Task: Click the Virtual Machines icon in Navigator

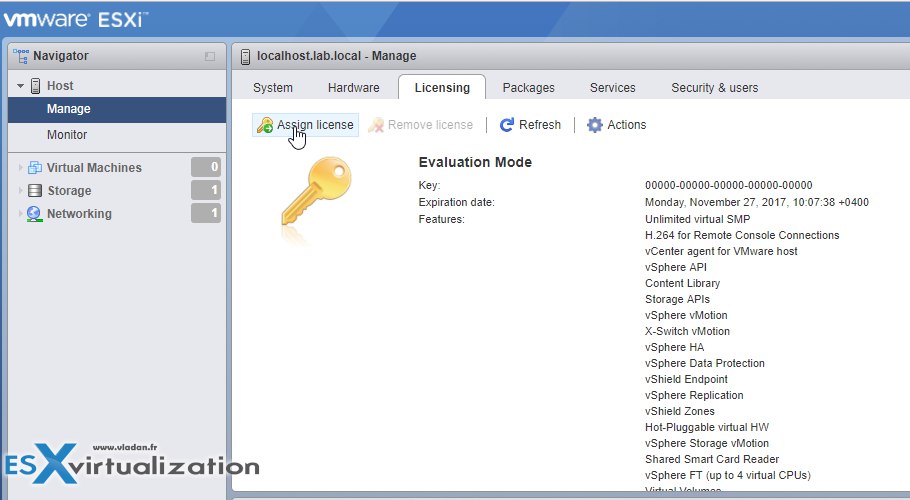Action: [35, 168]
